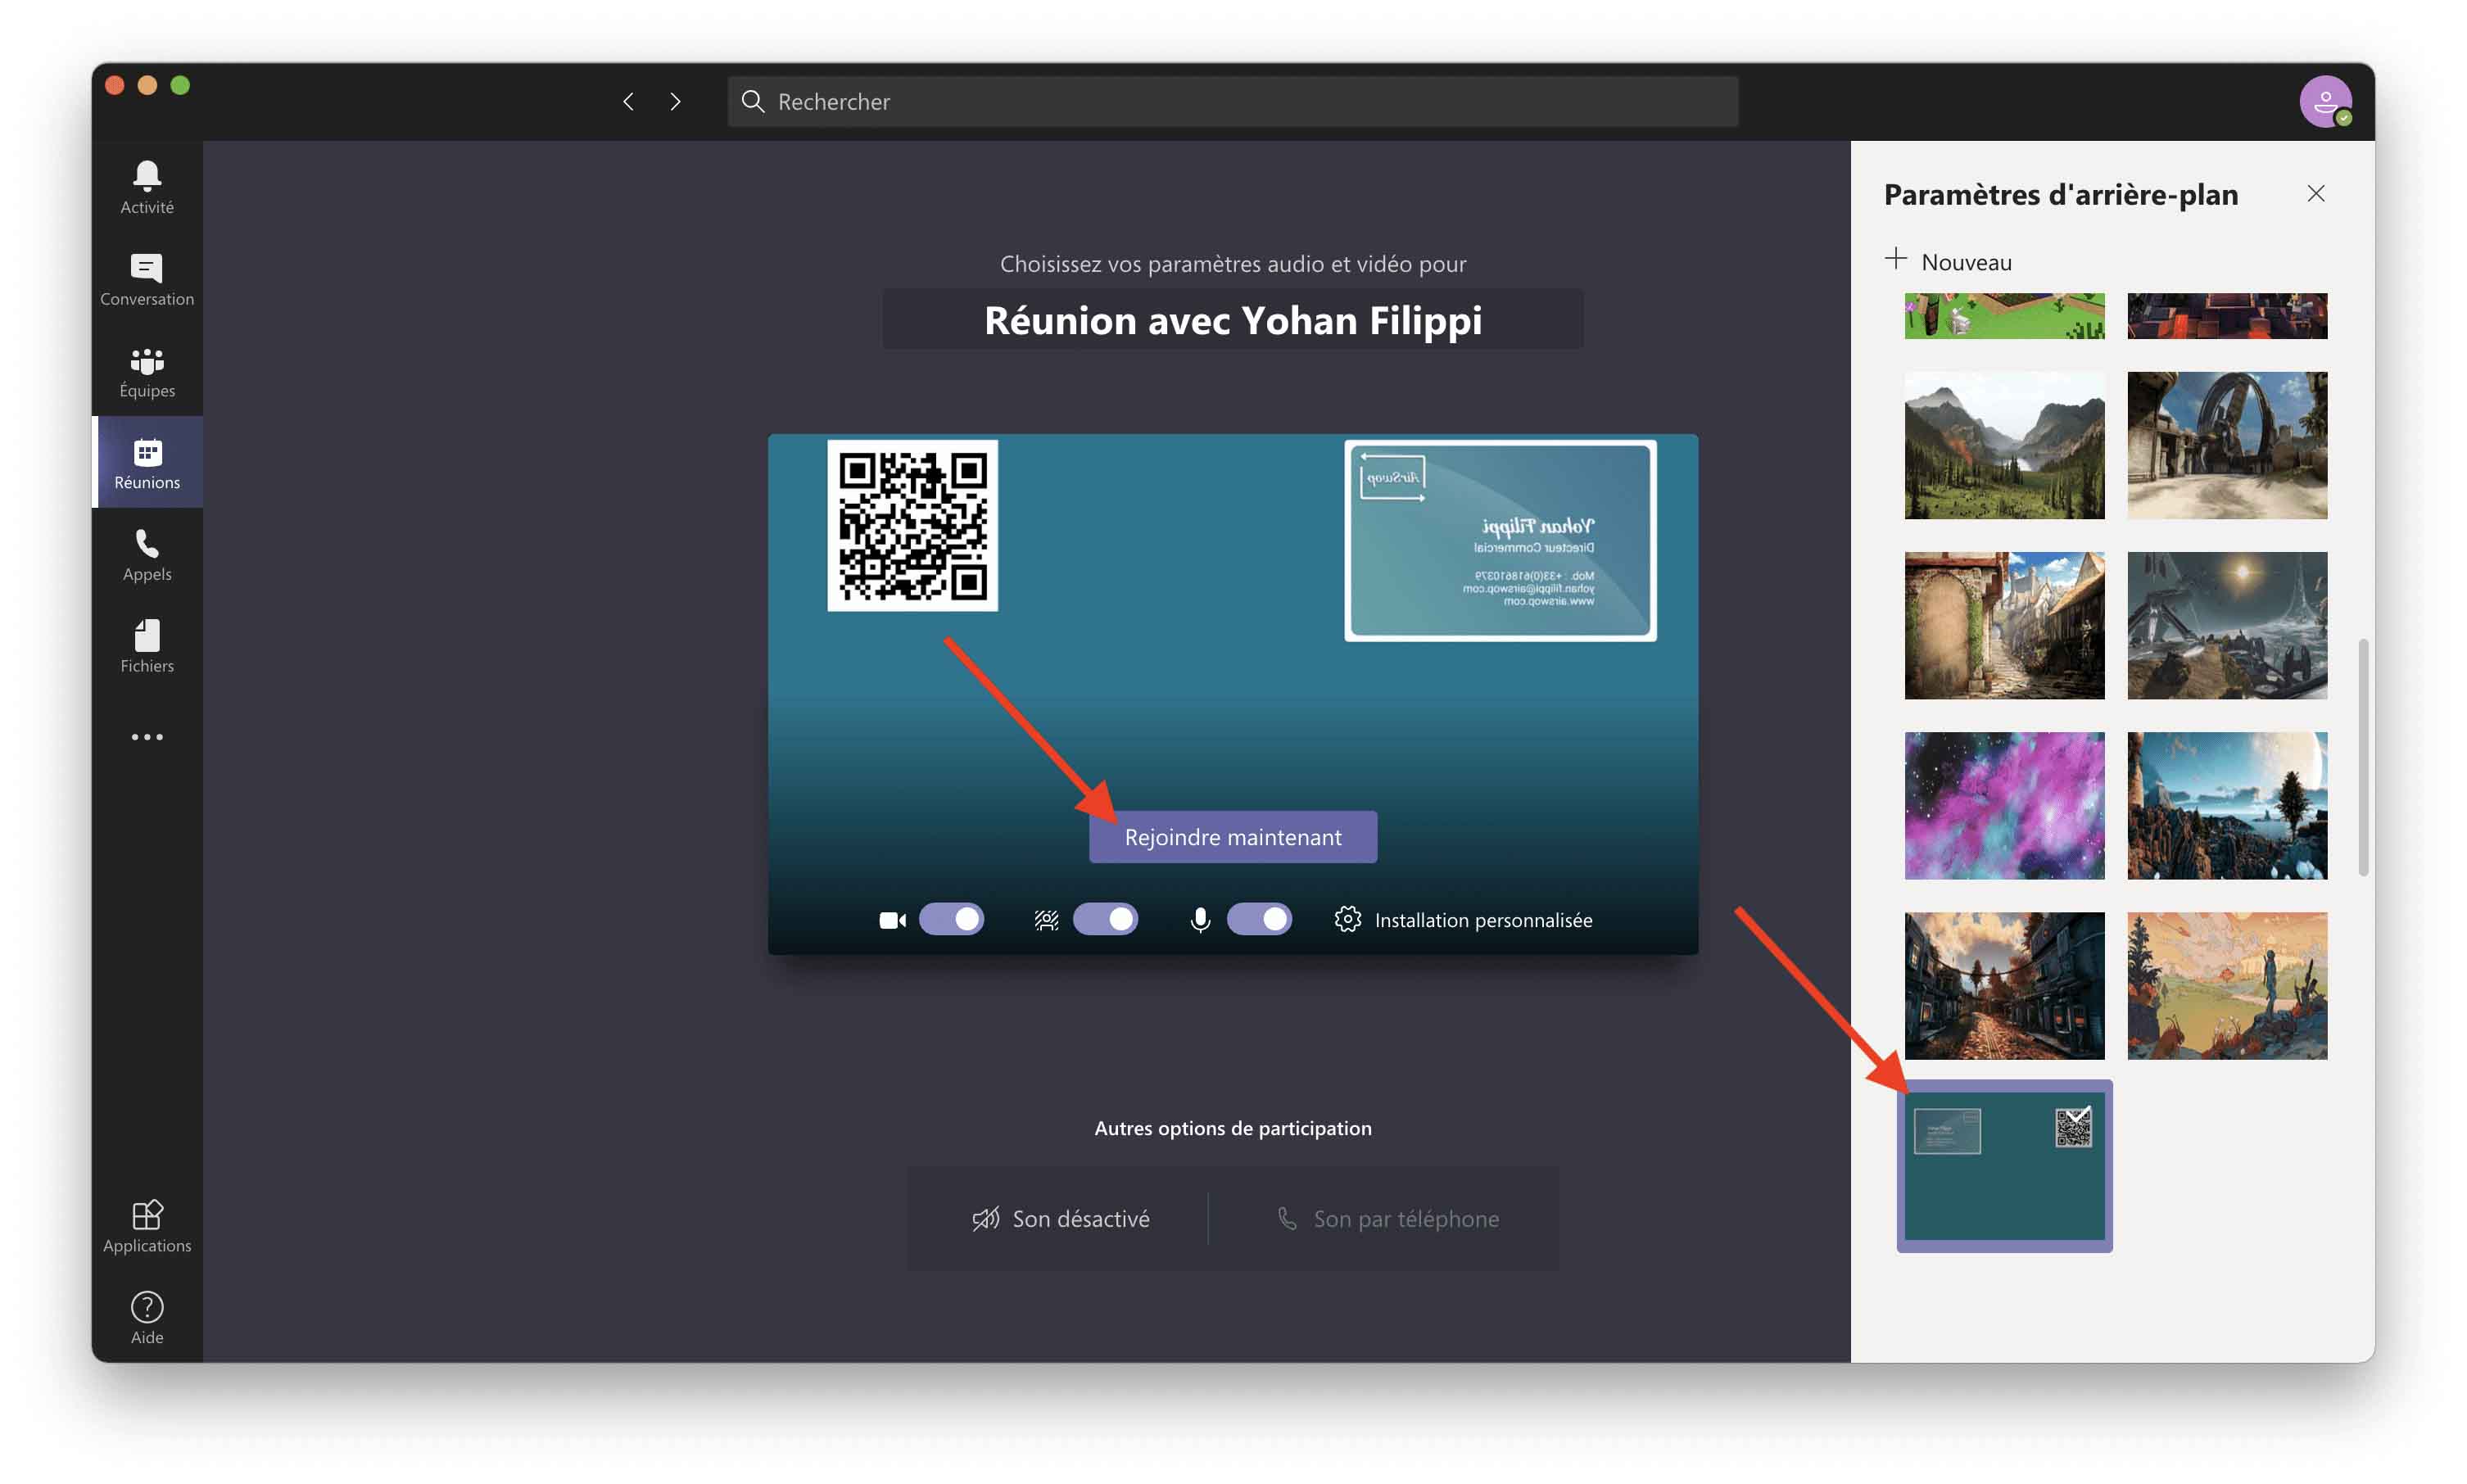Mute the microphone toggle
The image size is (2467, 1484).
pos(1259,919)
